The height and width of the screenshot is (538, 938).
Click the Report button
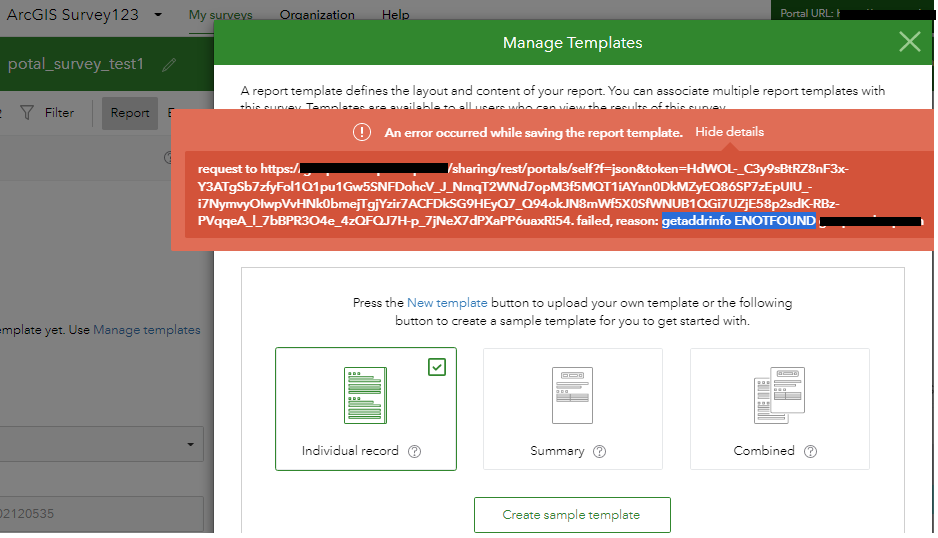(x=130, y=113)
